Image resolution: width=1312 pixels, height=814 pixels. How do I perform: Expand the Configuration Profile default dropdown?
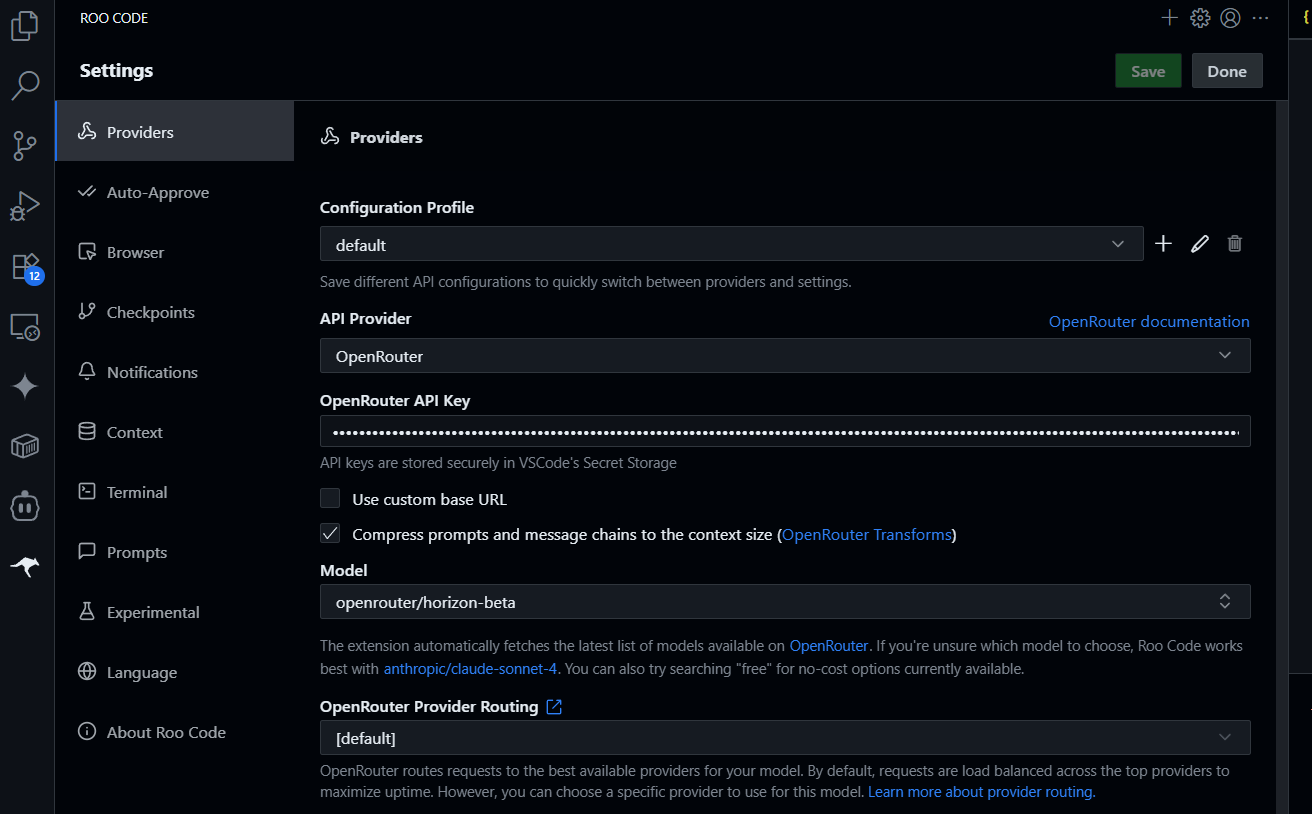click(732, 244)
